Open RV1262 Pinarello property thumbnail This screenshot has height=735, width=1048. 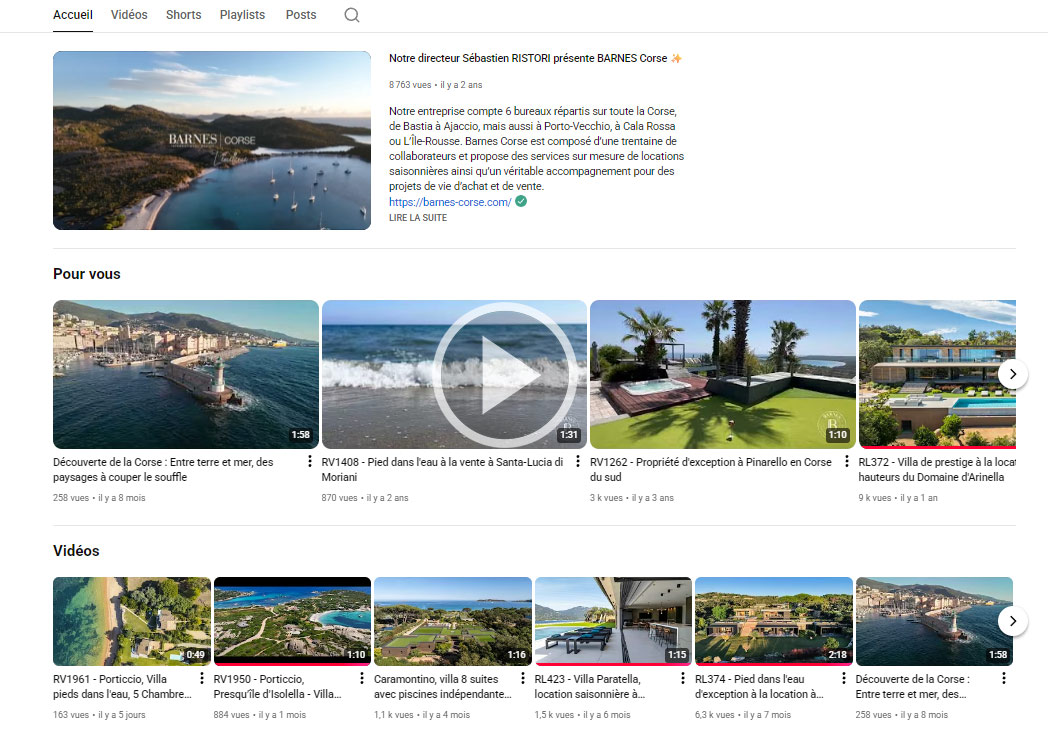click(722, 374)
